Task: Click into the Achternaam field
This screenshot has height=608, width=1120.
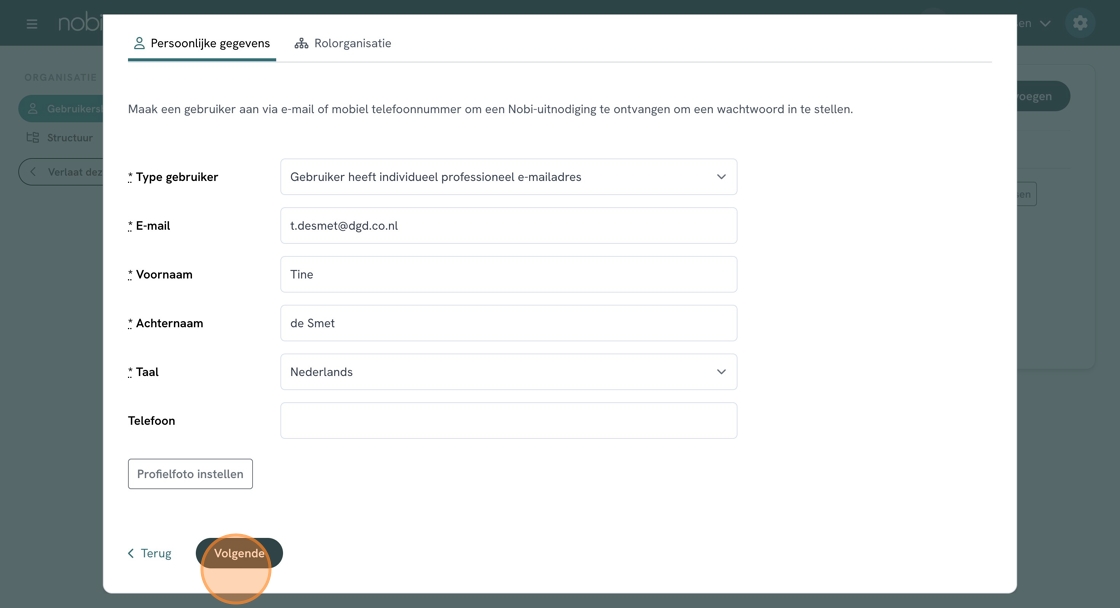Action: [x=508, y=324]
